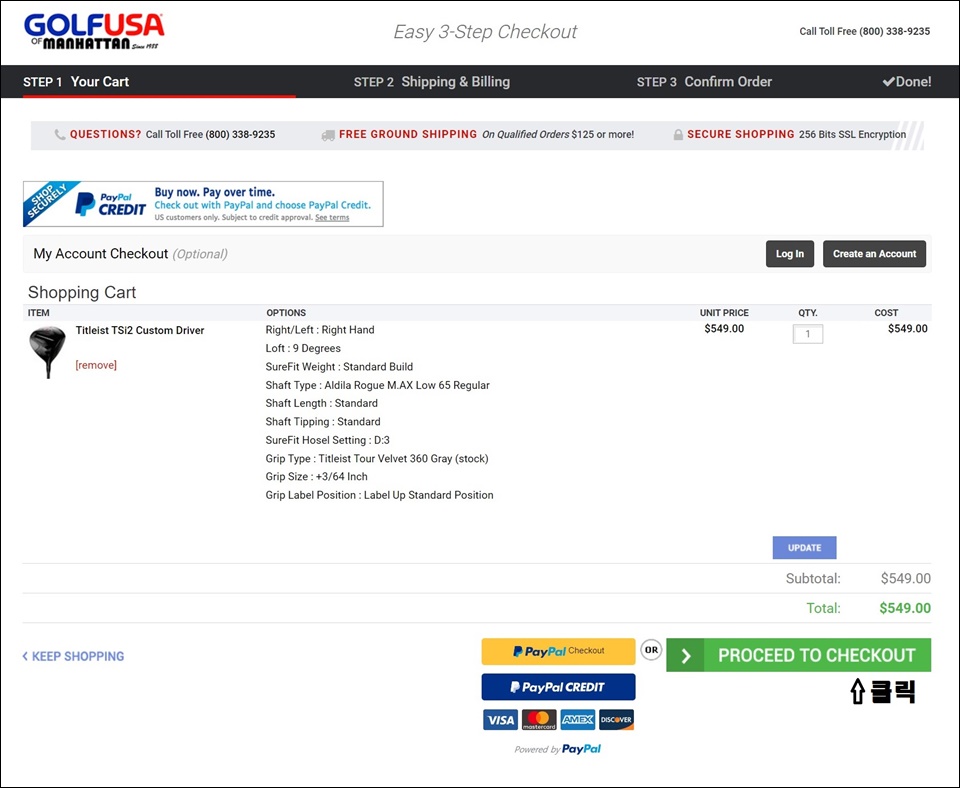This screenshot has width=960, height=788.
Task: Select the Step 1 Your Cart tab
Action: pos(76,82)
